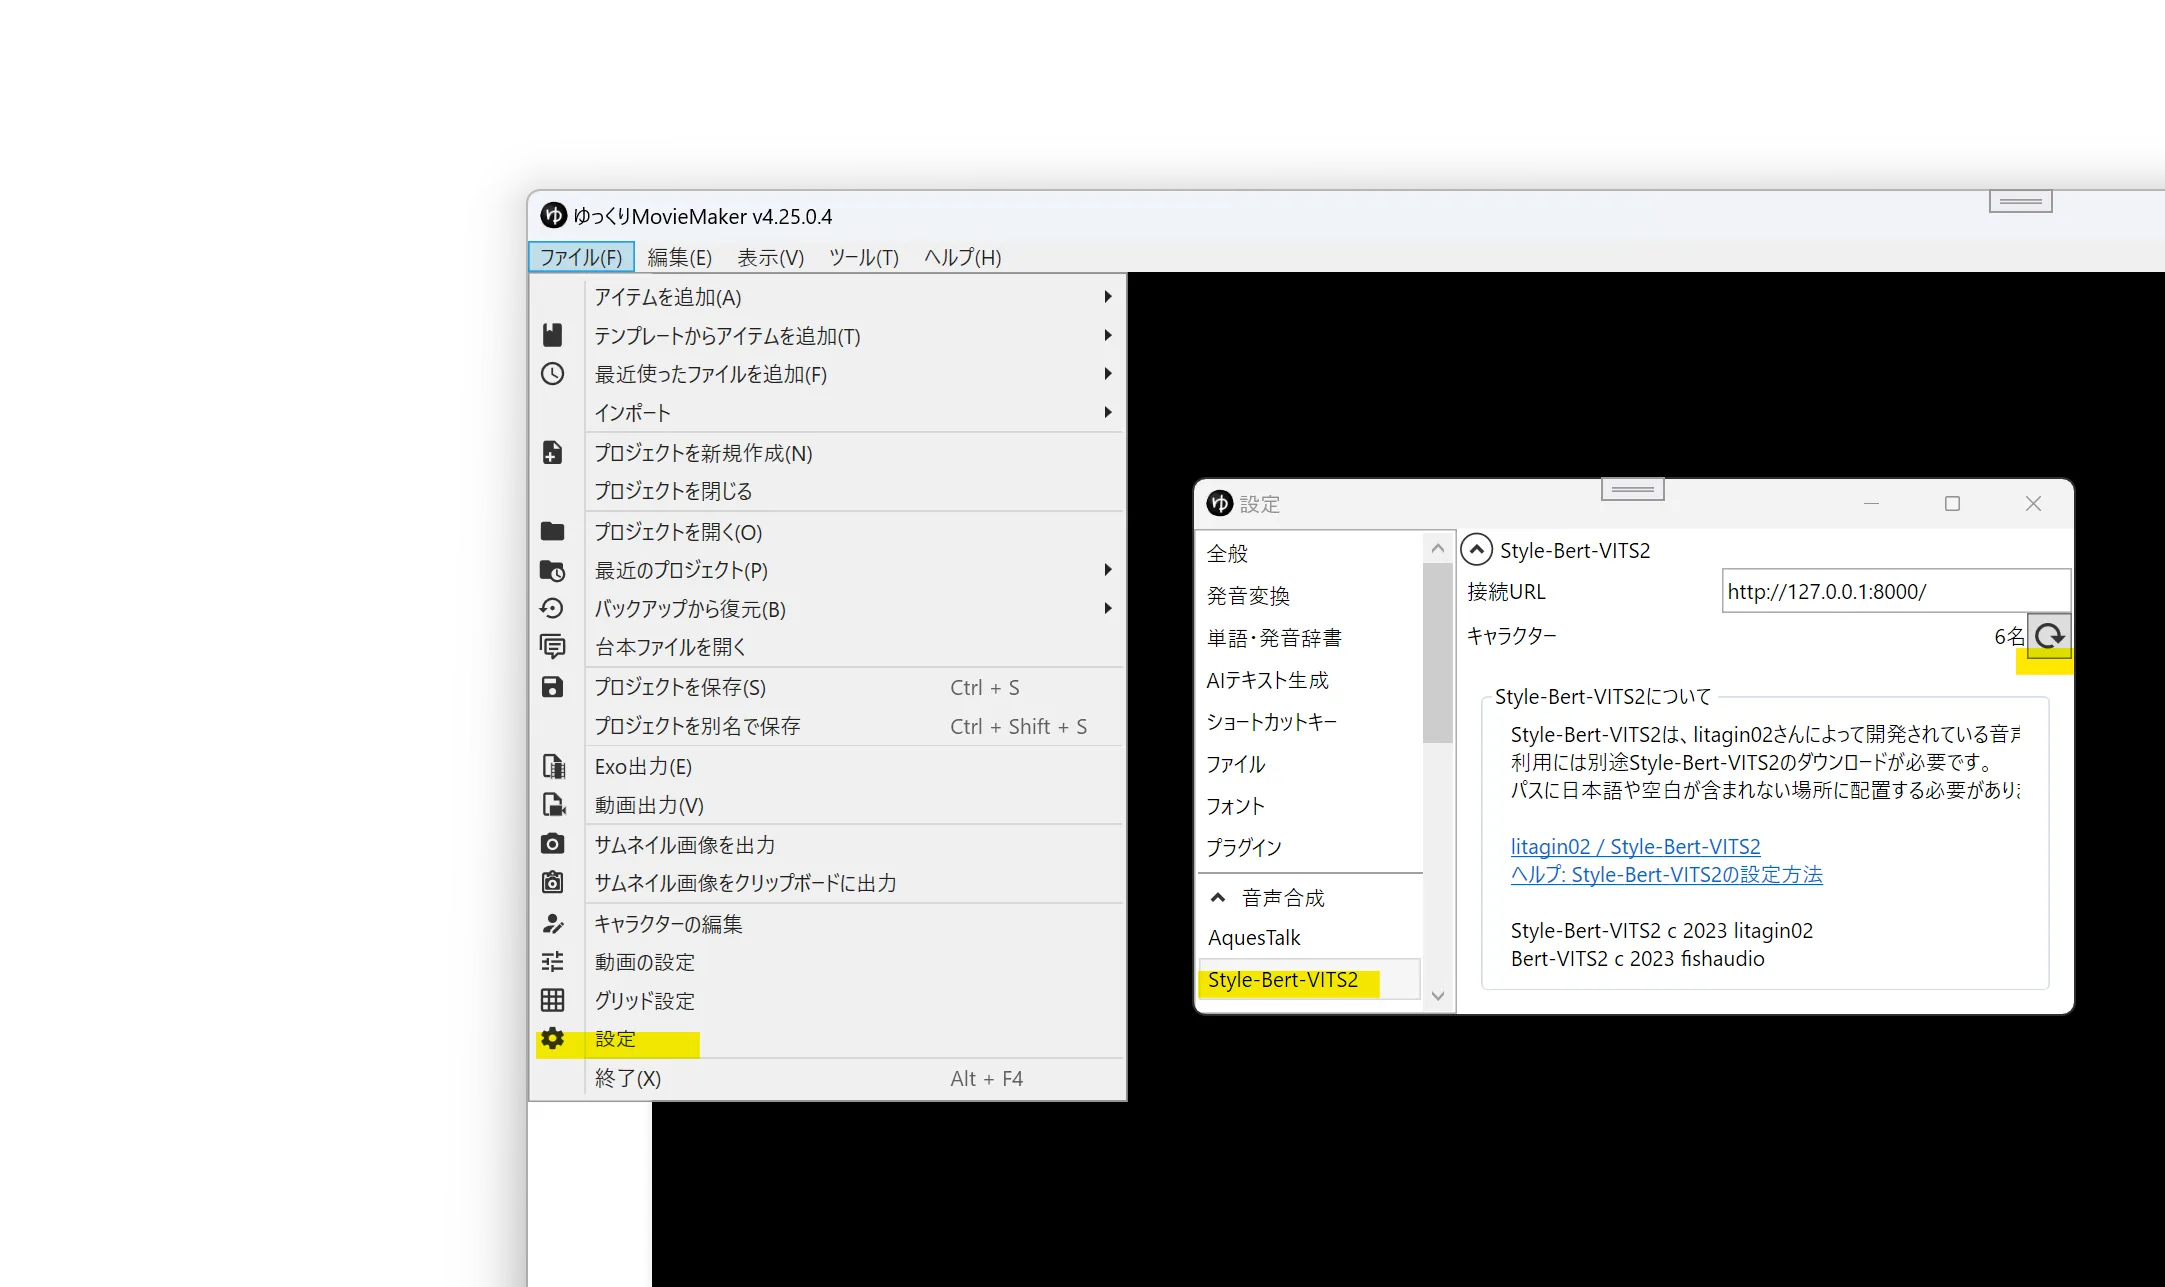Close the 設定 settings window
The height and width of the screenshot is (1287, 2165).
click(x=2033, y=503)
